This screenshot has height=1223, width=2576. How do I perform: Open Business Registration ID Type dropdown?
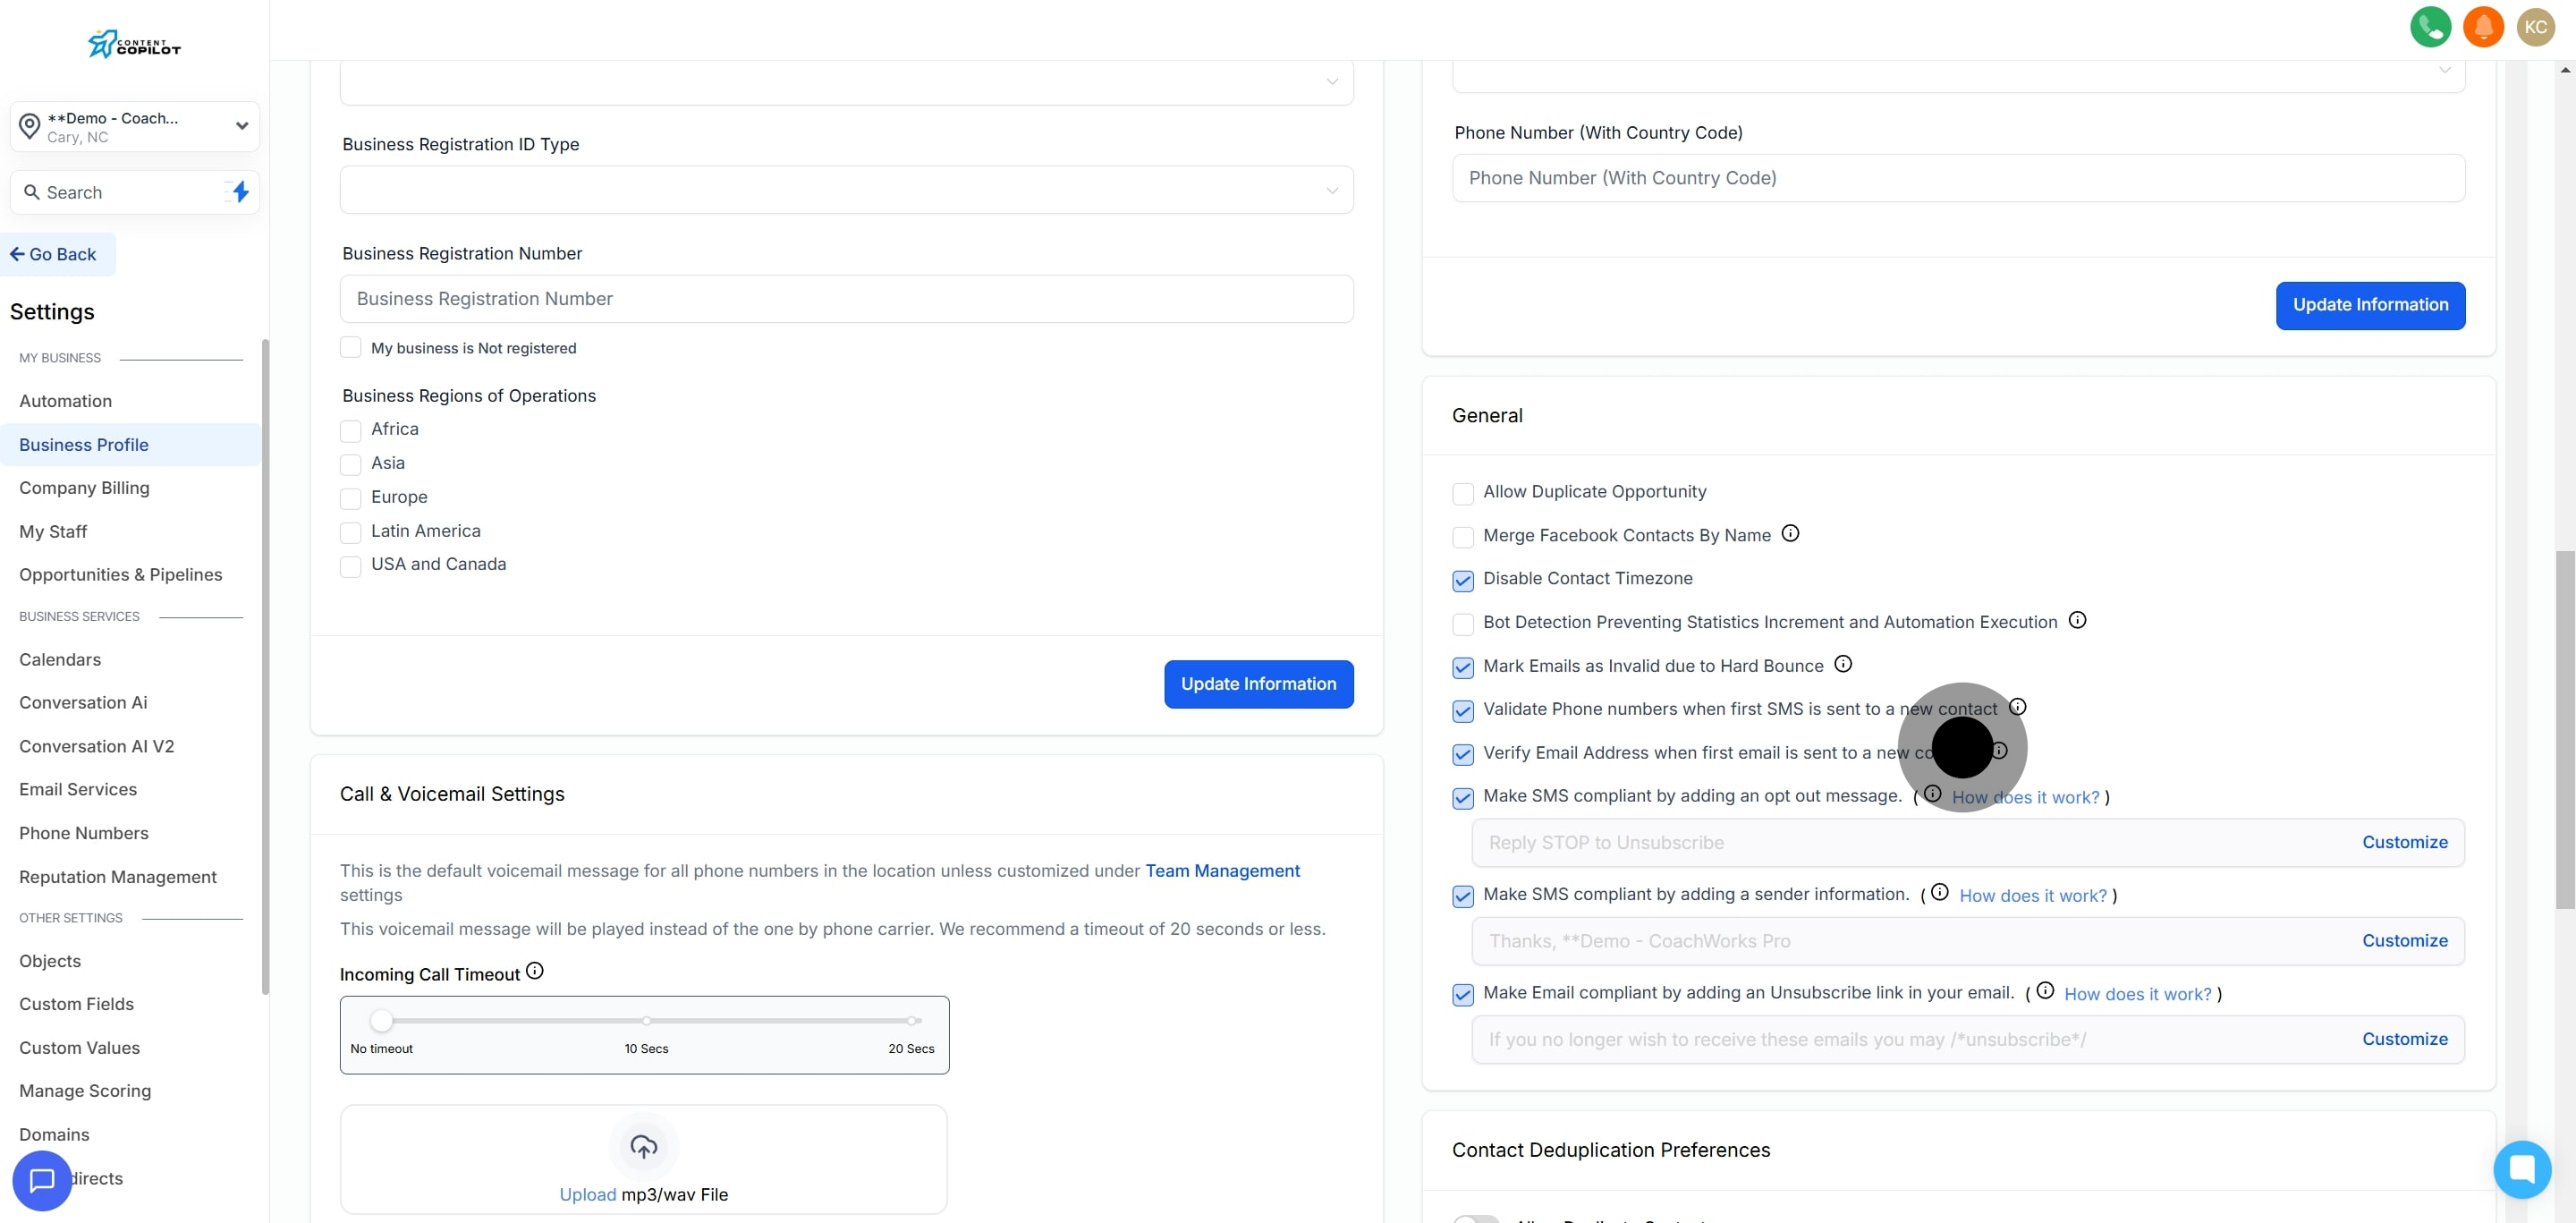click(x=846, y=190)
